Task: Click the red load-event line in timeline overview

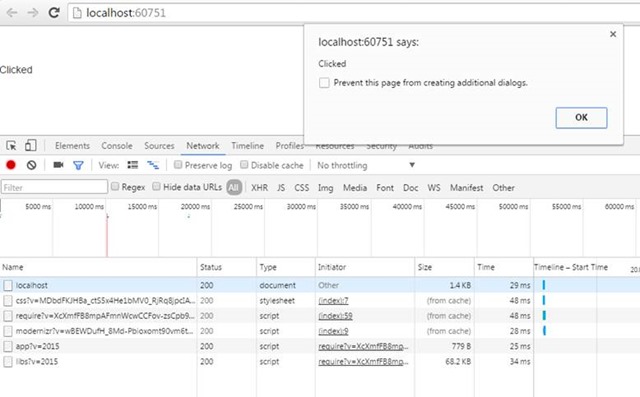Action: [x=107, y=235]
